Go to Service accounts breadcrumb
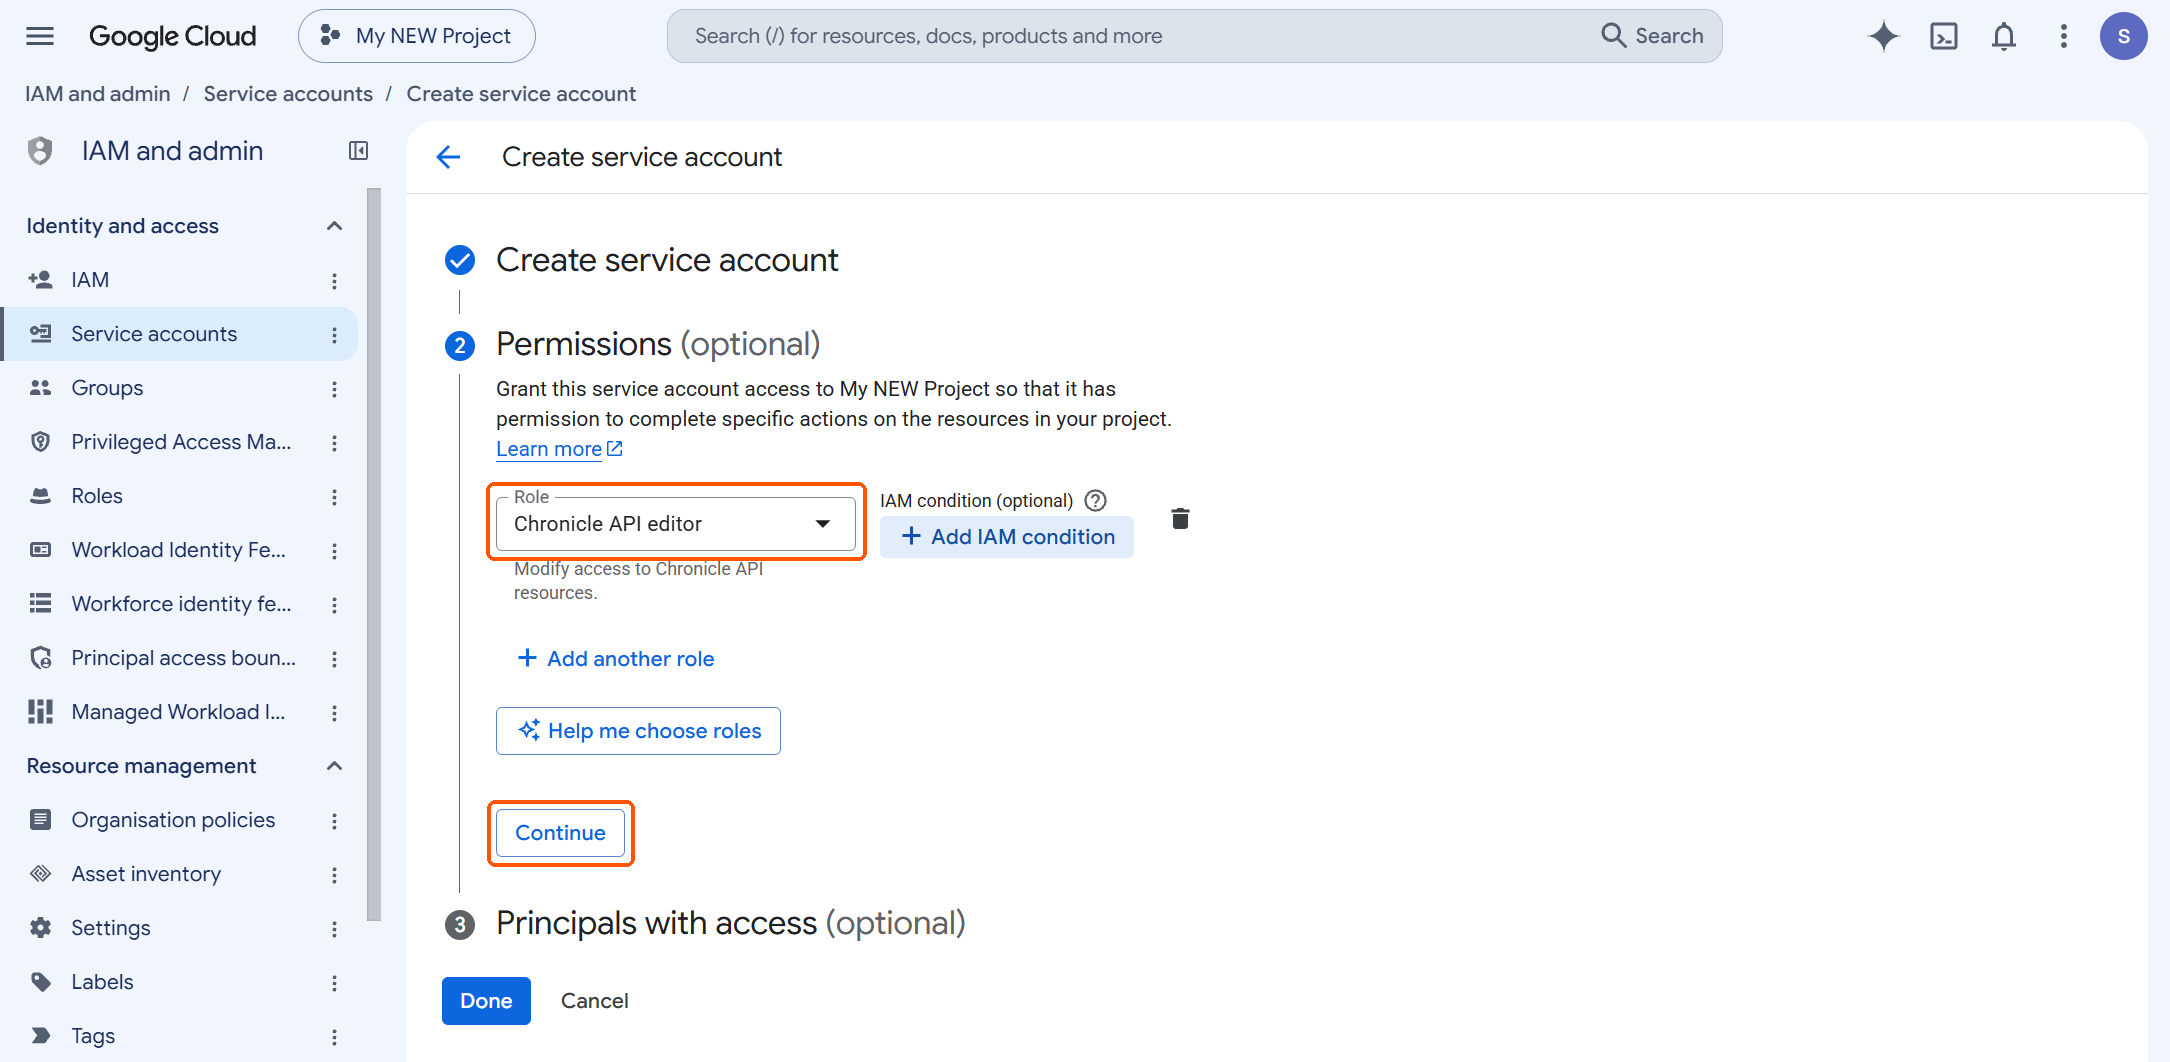 pos(288,94)
